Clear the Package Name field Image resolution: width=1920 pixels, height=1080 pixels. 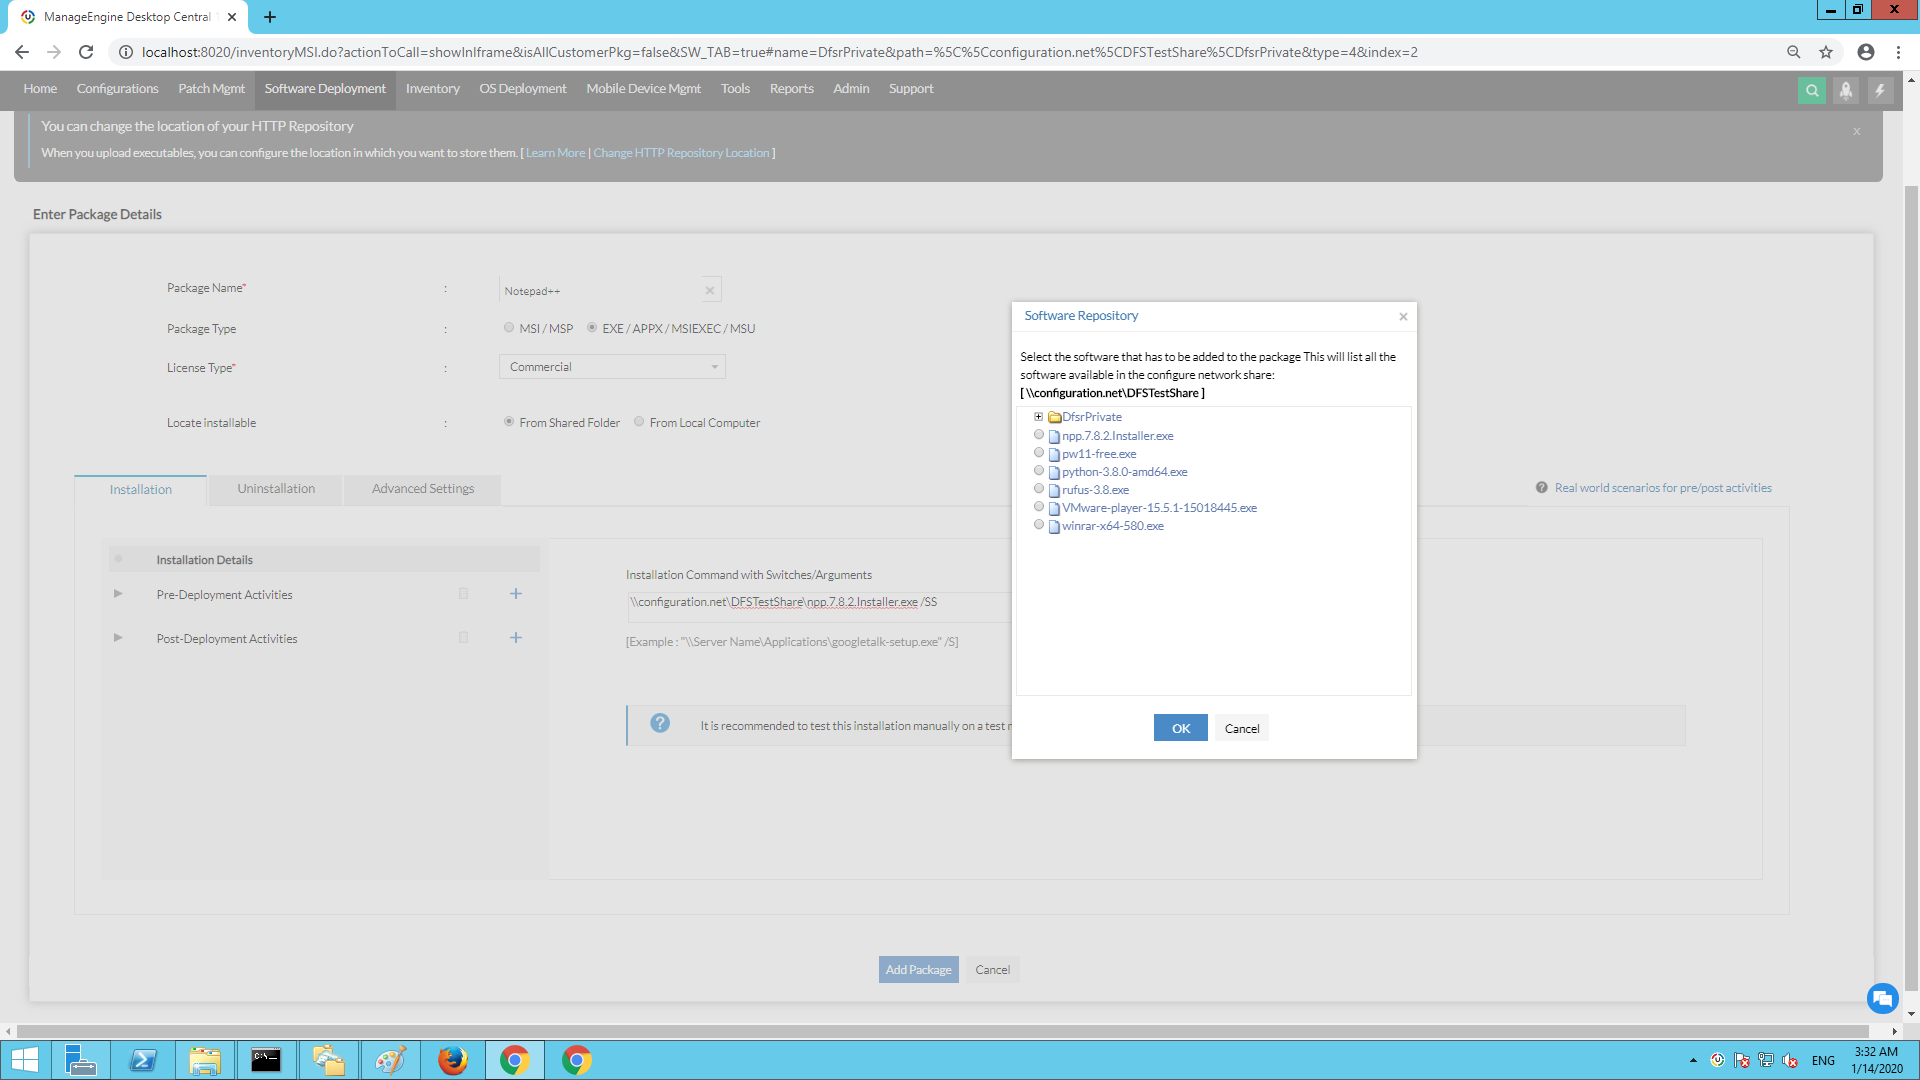710,291
